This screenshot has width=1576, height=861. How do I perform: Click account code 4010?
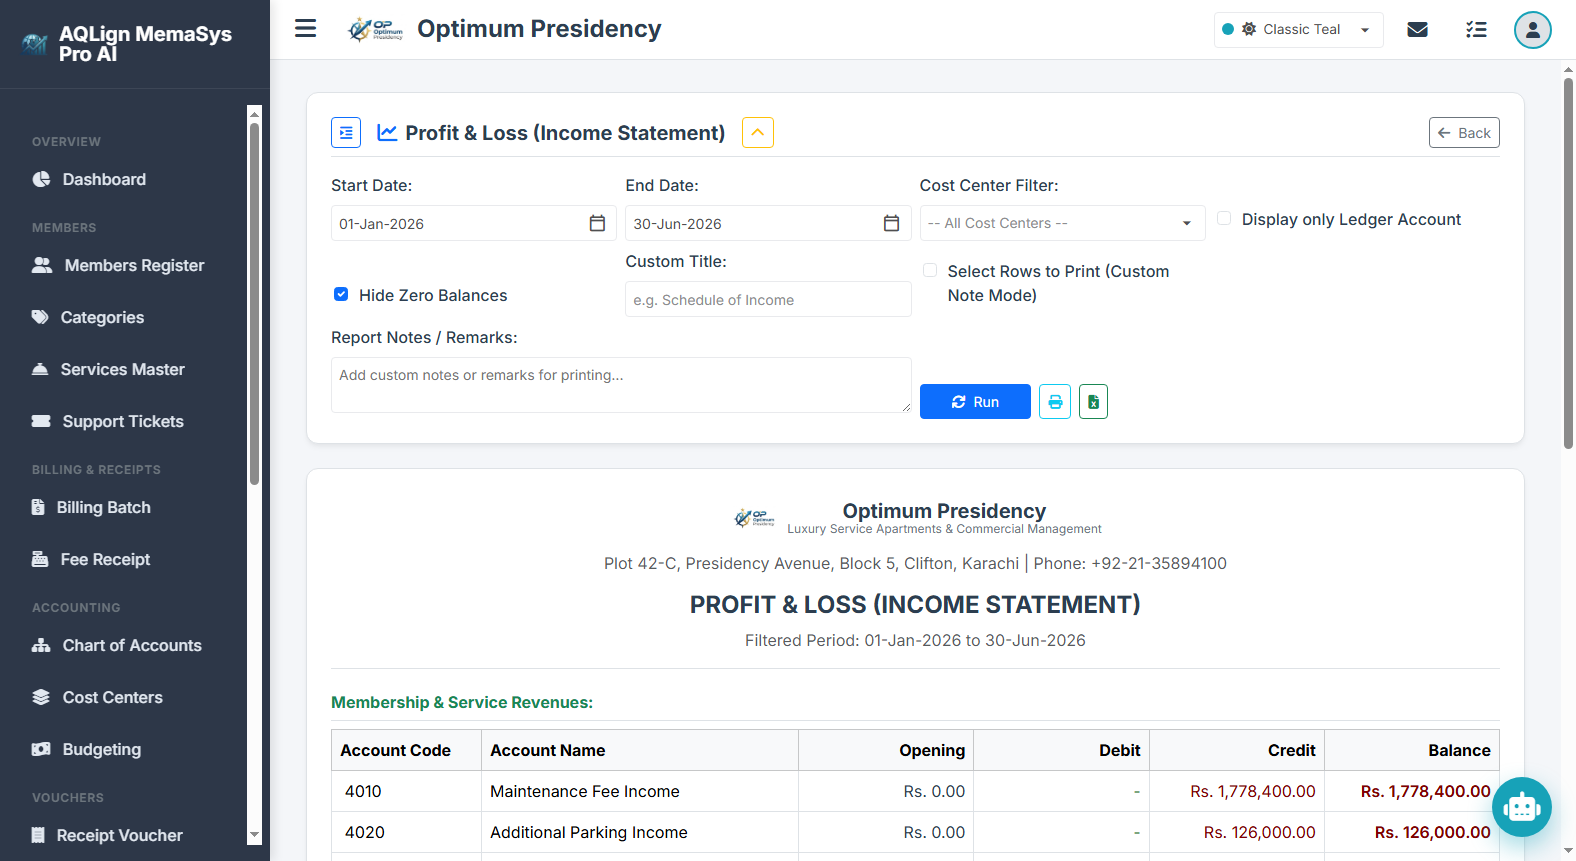click(x=363, y=791)
